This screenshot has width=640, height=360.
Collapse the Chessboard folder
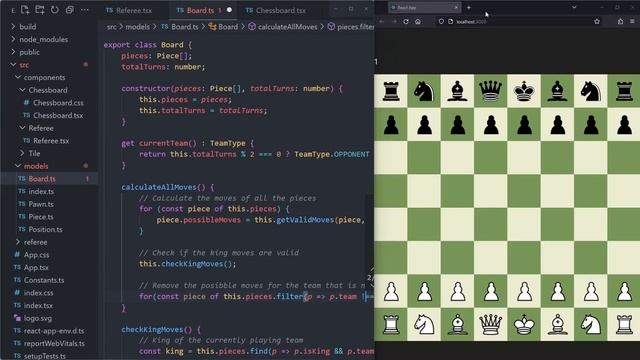pos(48,90)
